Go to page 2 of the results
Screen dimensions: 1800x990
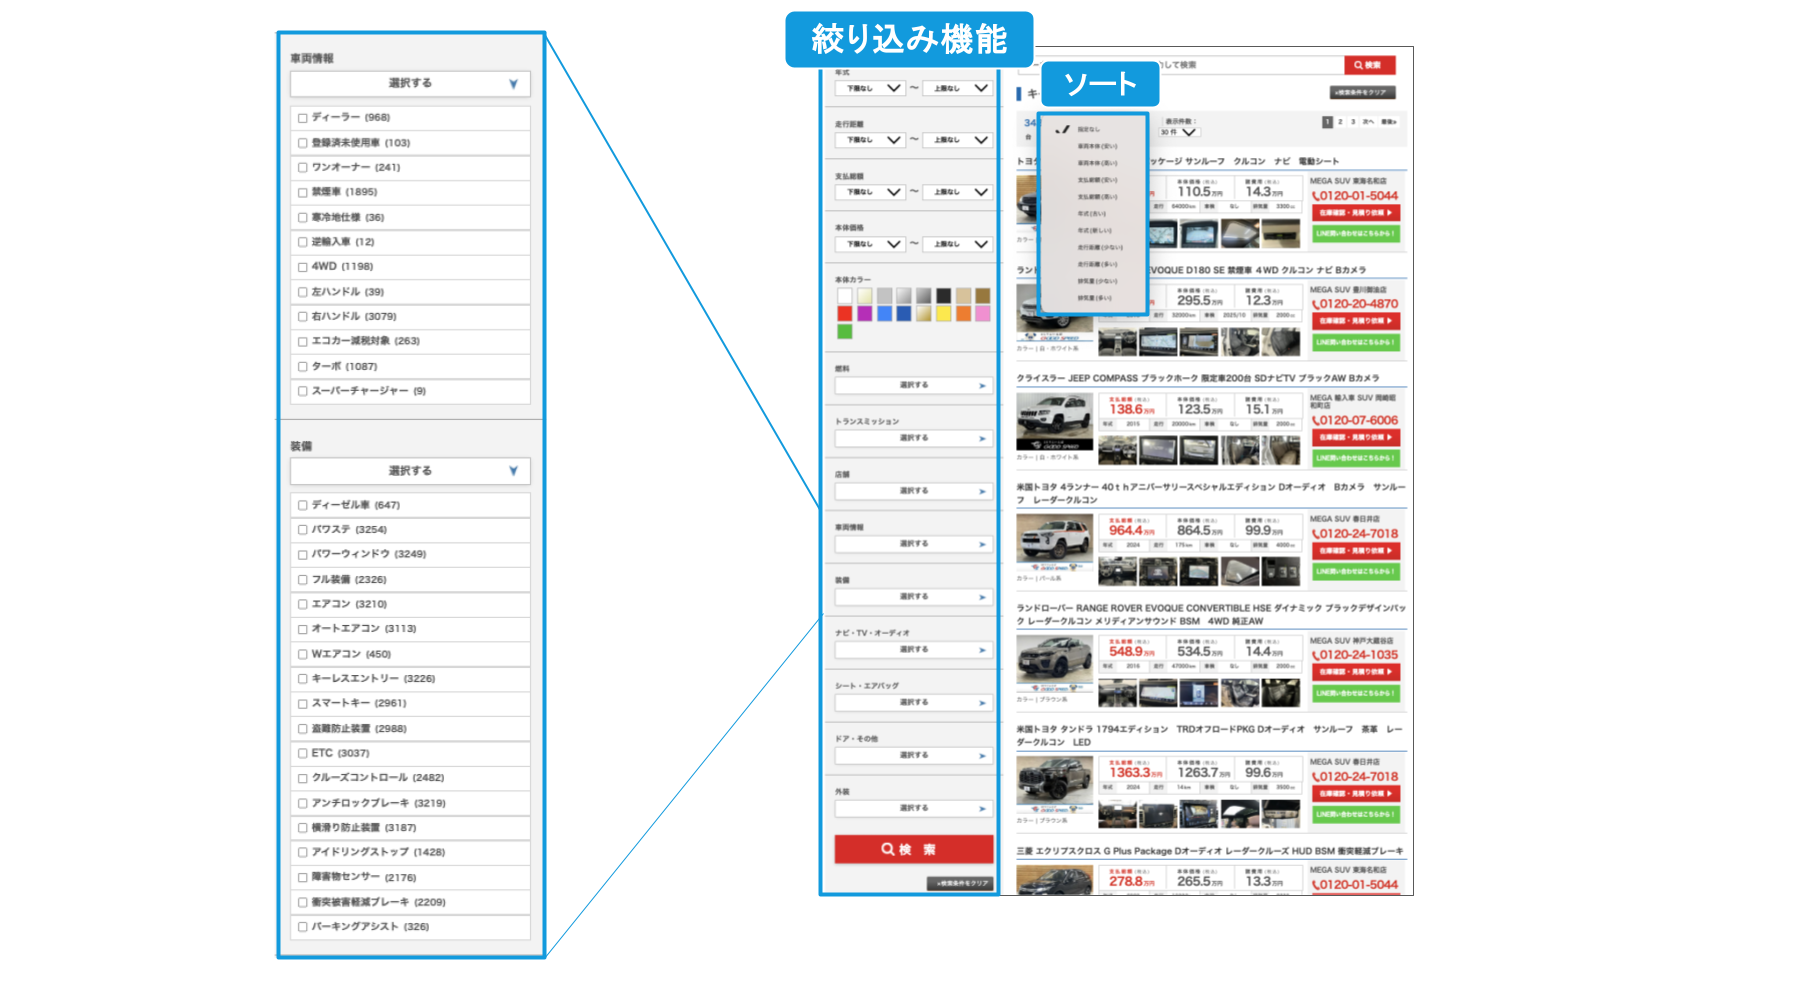point(1340,122)
